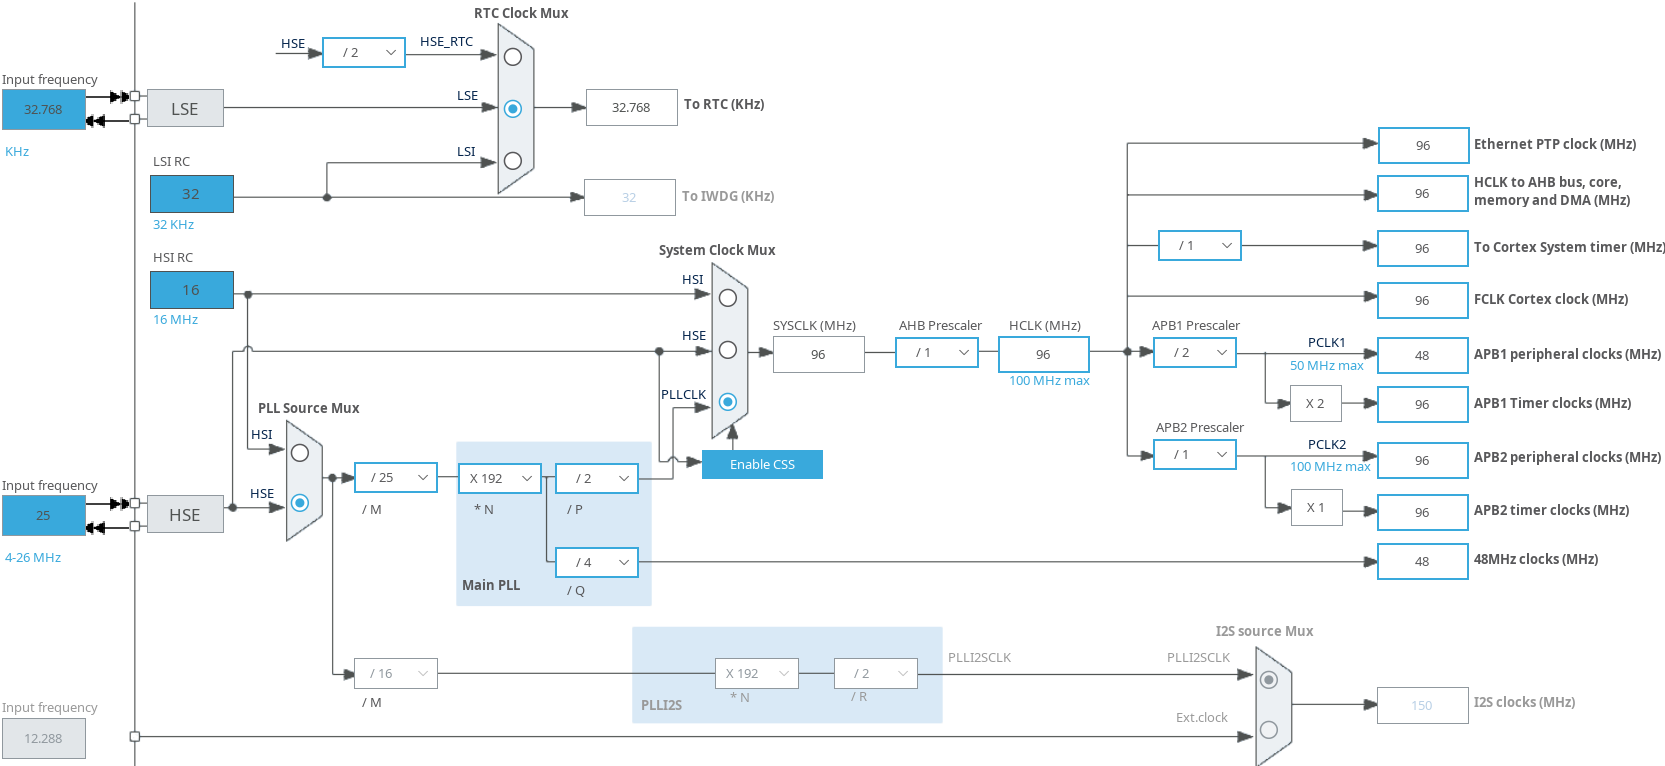This screenshot has height=766, width=1665.
Task: Expand the HSE RTC /2 divider dropdown
Action: pyautogui.click(x=364, y=53)
